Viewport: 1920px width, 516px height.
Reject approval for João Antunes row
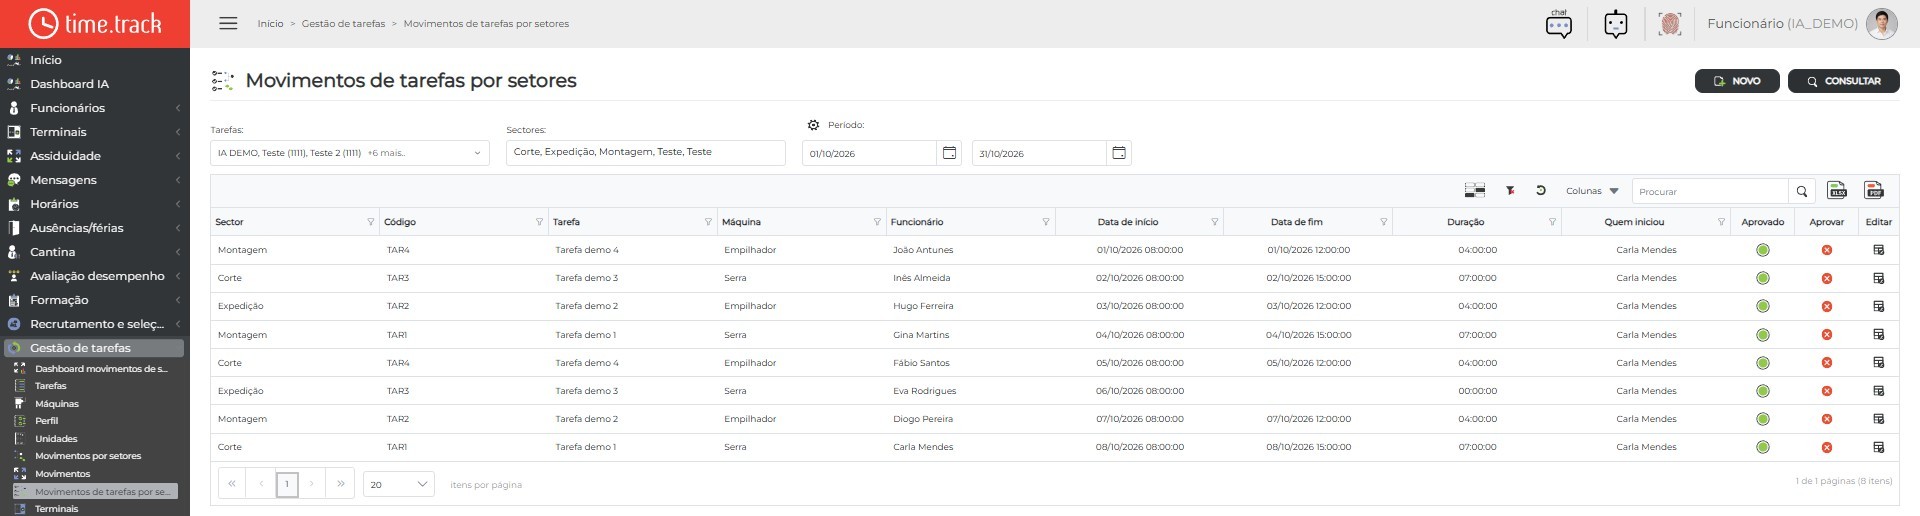[1826, 250]
